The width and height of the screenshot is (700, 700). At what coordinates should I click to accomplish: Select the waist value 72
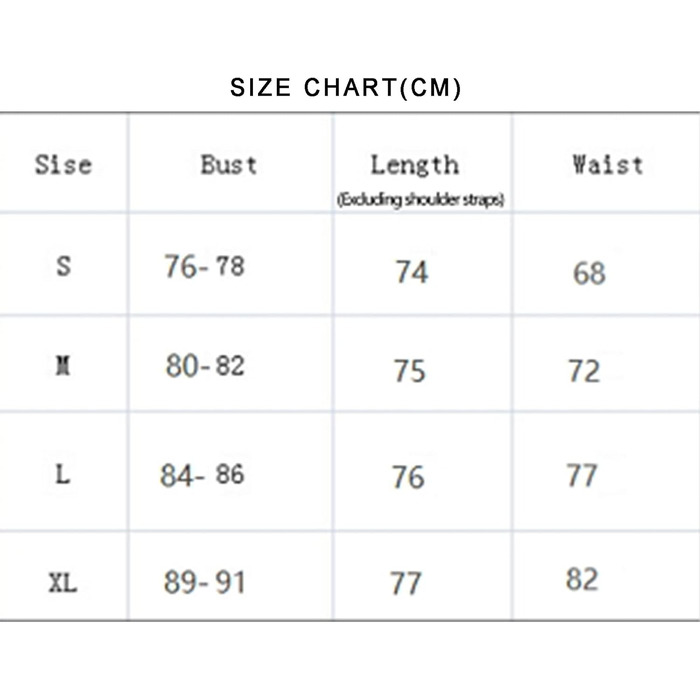coord(584,371)
